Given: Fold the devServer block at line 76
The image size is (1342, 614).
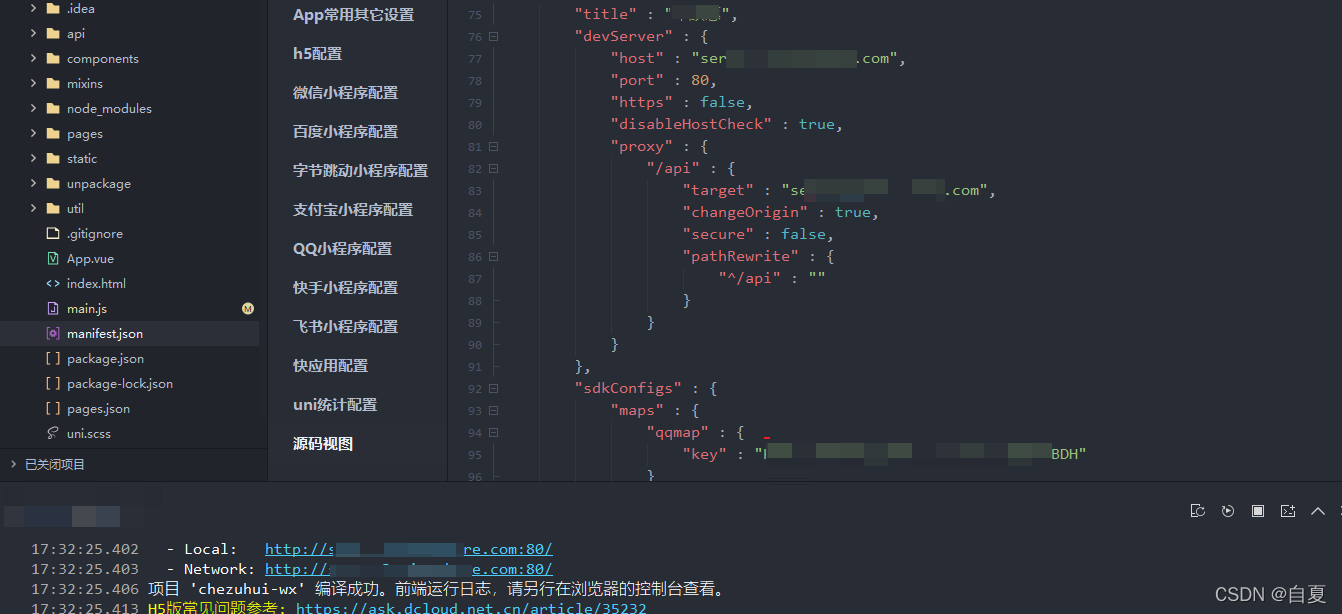Looking at the screenshot, I should pyautogui.click(x=494, y=37).
